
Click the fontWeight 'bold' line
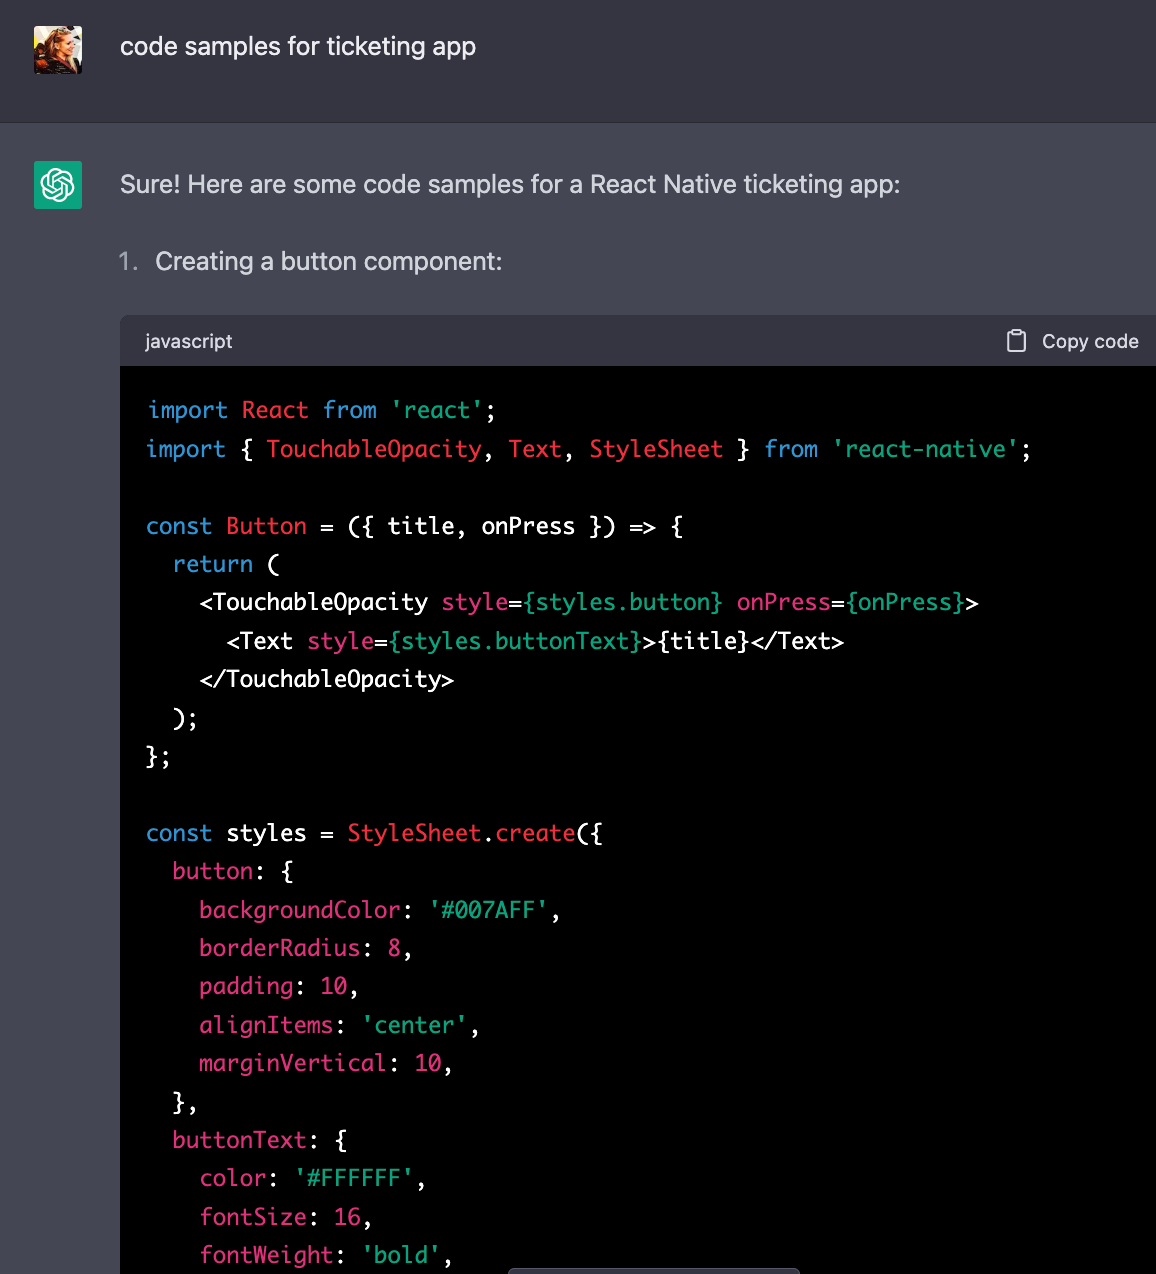326,1255
